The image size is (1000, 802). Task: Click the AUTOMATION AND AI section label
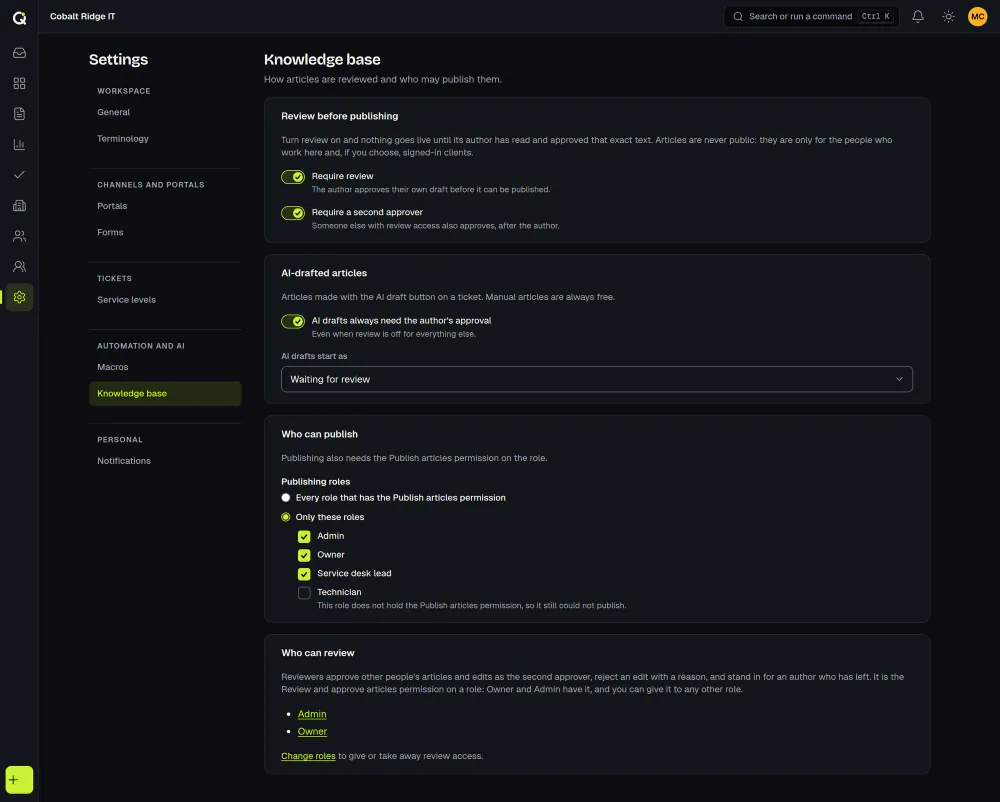point(141,346)
